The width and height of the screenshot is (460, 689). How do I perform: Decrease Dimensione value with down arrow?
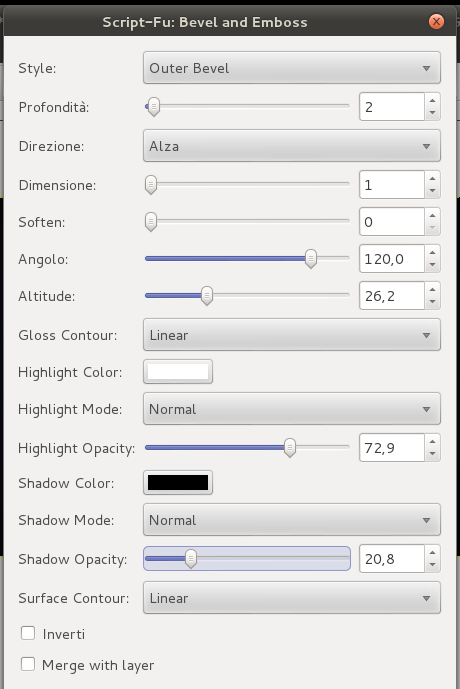(432, 191)
